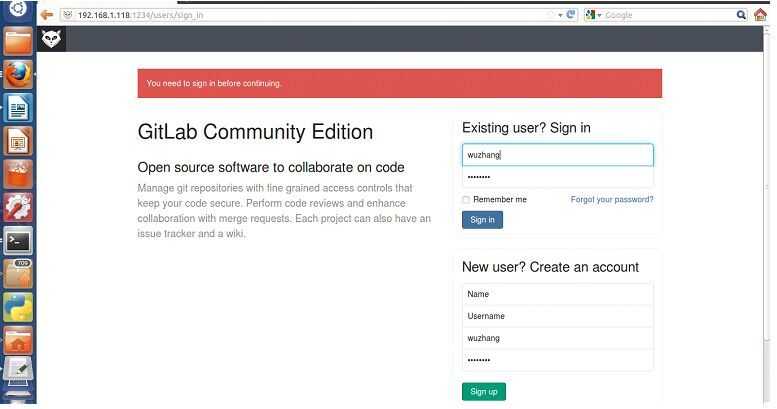The width and height of the screenshot is (777, 409).
Task: Open the address bar history dropdown arrow
Action: (x=560, y=15)
